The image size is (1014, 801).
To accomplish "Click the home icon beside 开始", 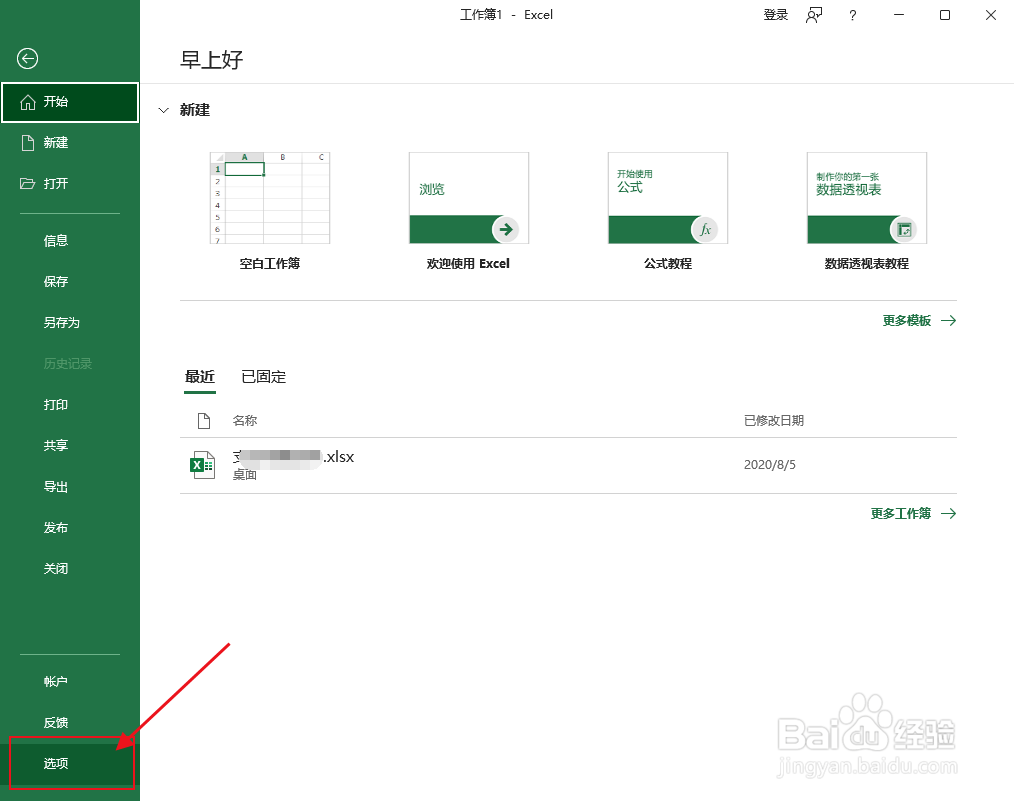I will [28, 102].
